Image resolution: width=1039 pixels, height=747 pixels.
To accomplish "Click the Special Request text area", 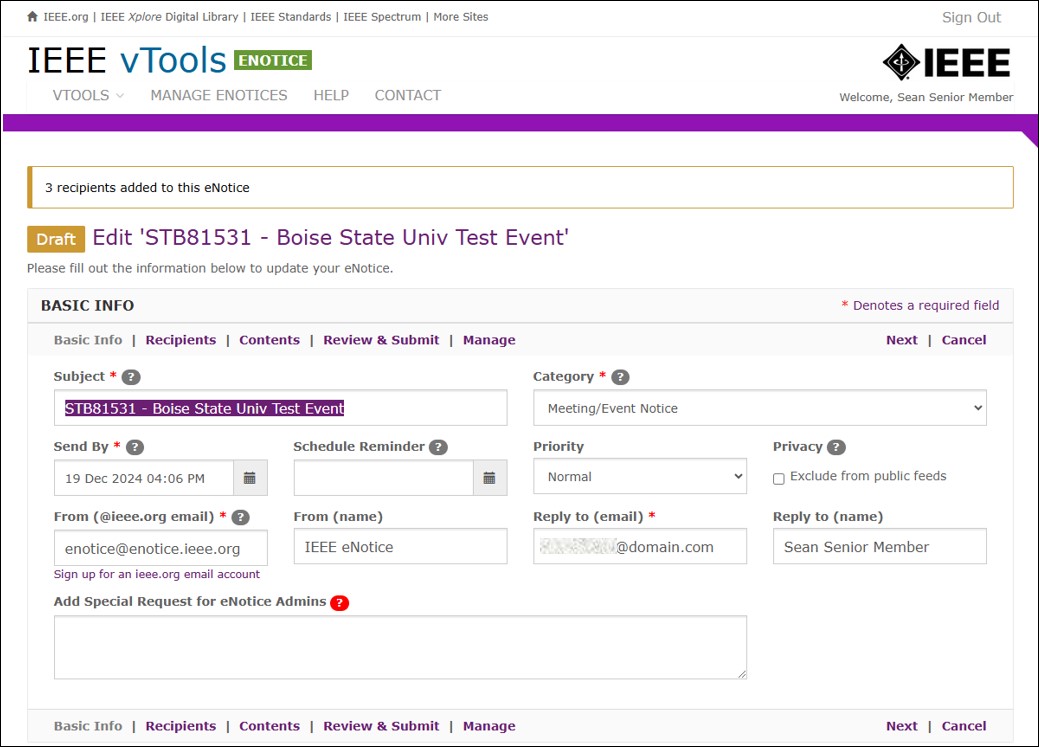I will pyautogui.click(x=400, y=648).
